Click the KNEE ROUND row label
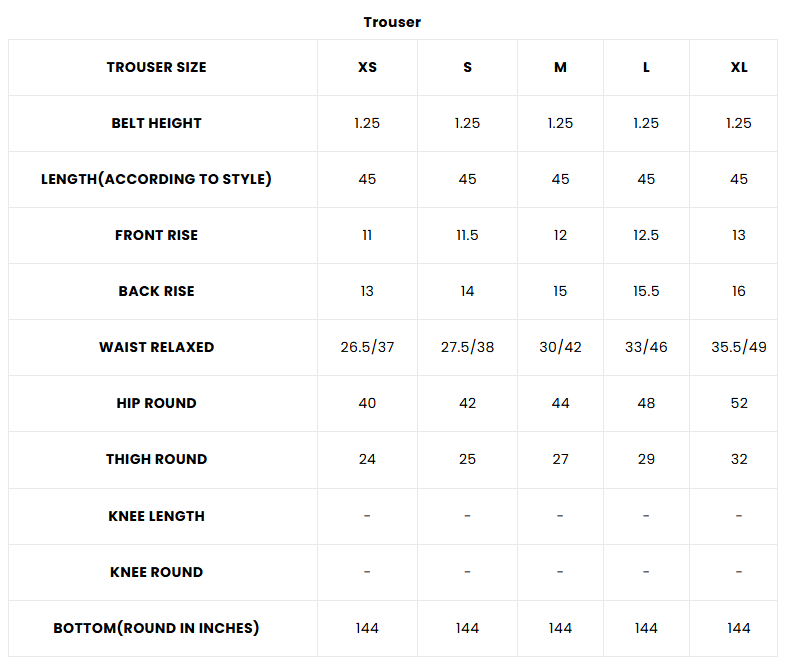 tap(156, 572)
